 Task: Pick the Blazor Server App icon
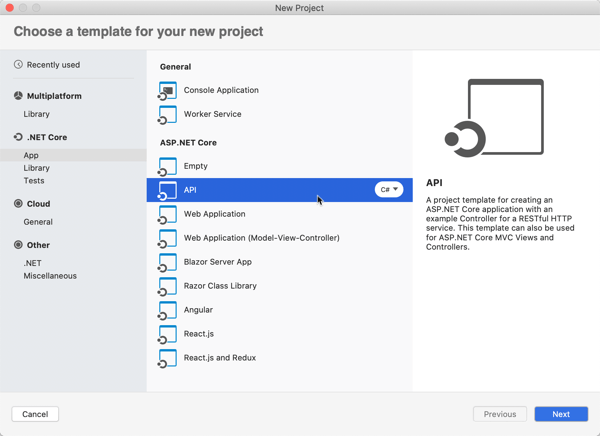[168, 262]
